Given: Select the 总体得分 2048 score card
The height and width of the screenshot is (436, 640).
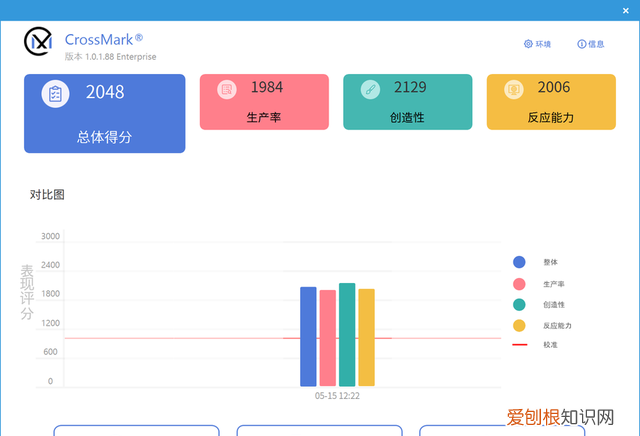Looking at the screenshot, I should (x=104, y=113).
